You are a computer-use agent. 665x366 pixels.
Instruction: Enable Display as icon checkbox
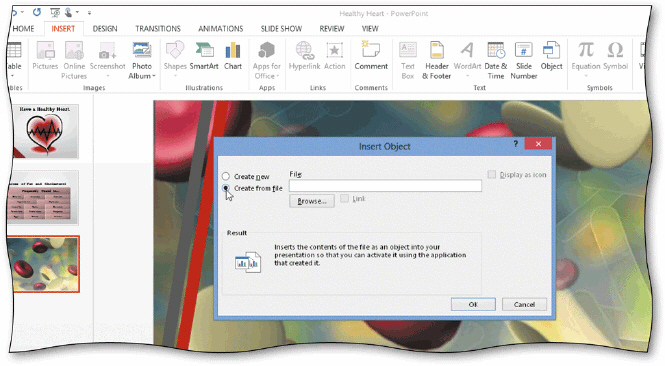coord(492,174)
